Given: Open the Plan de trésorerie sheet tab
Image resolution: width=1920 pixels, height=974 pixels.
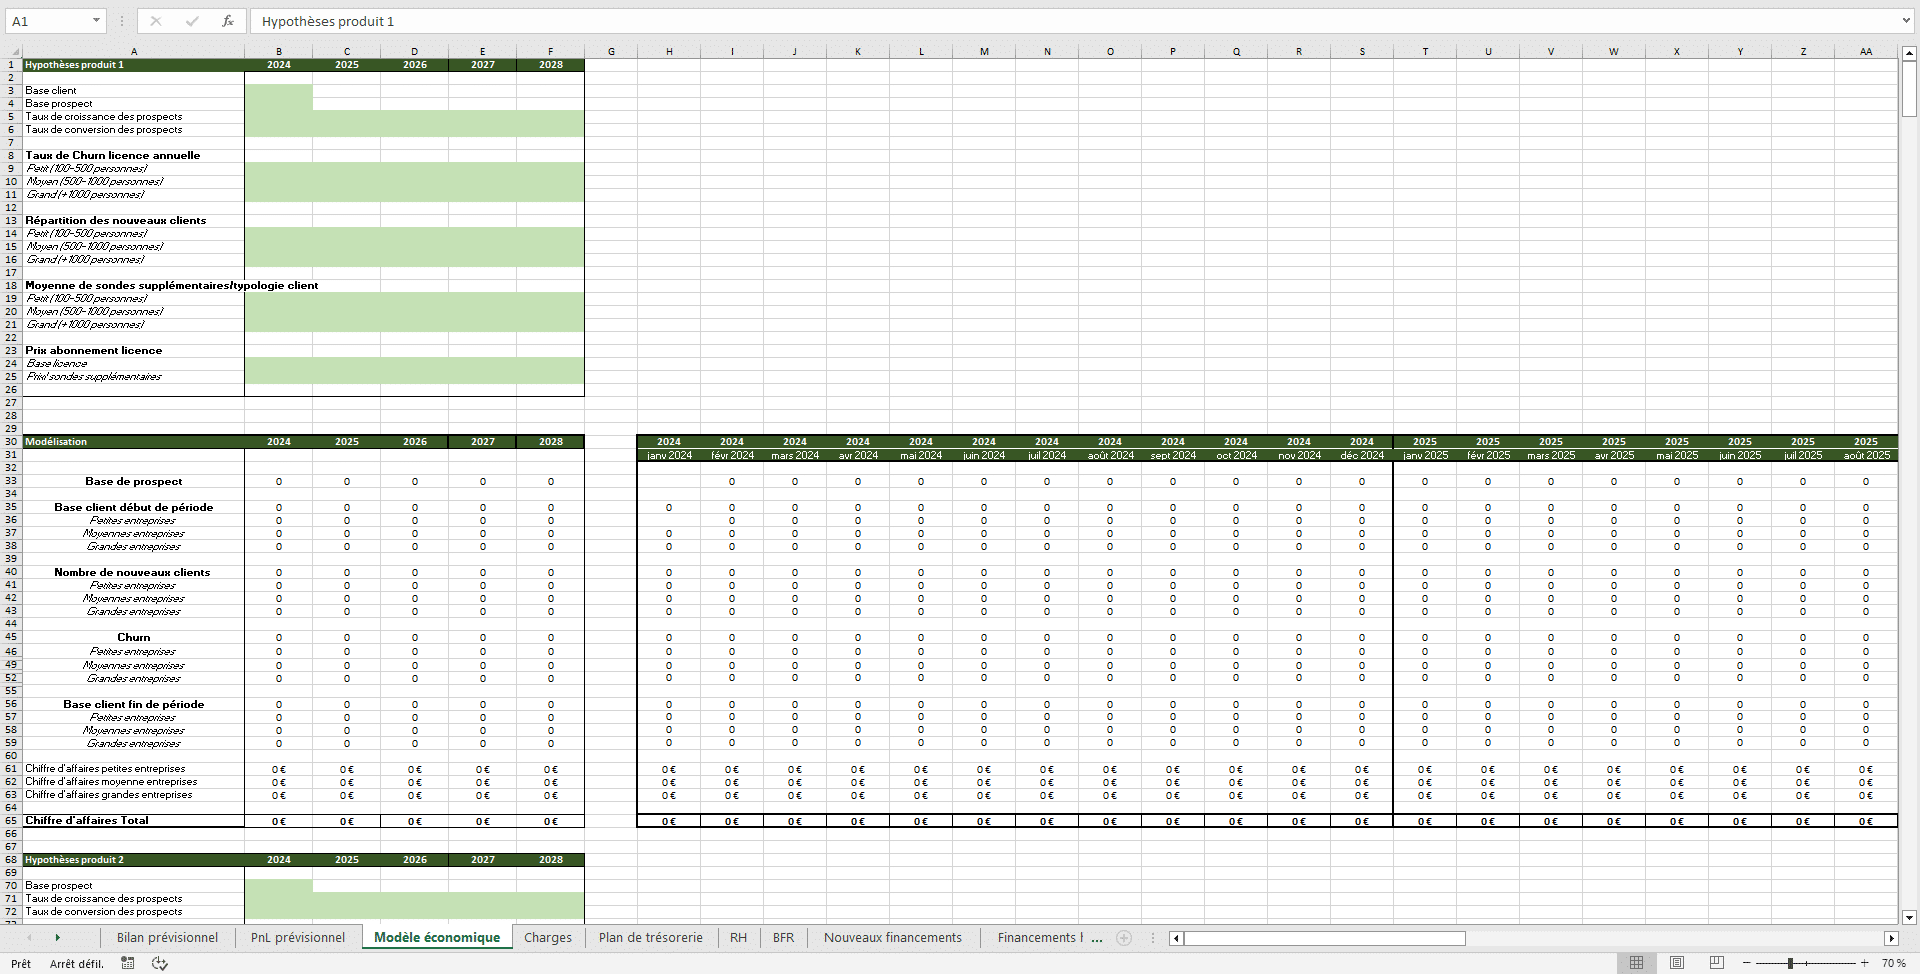Looking at the screenshot, I should click(x=650, y=938).
